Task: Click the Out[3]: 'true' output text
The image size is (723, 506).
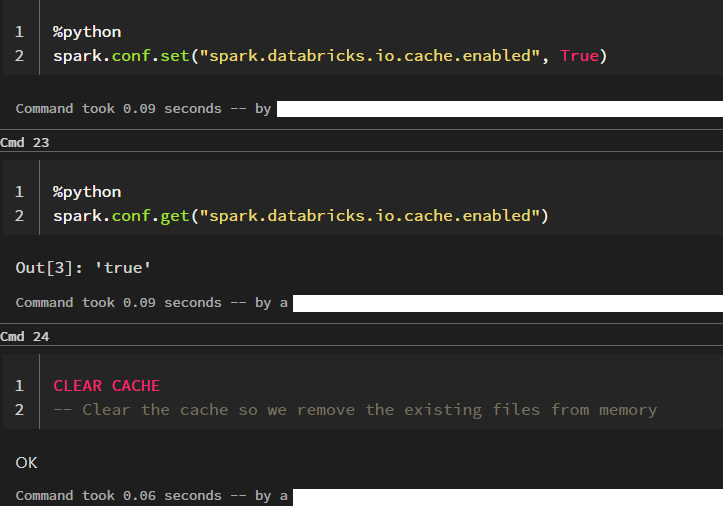Action: tap(83, 268)
